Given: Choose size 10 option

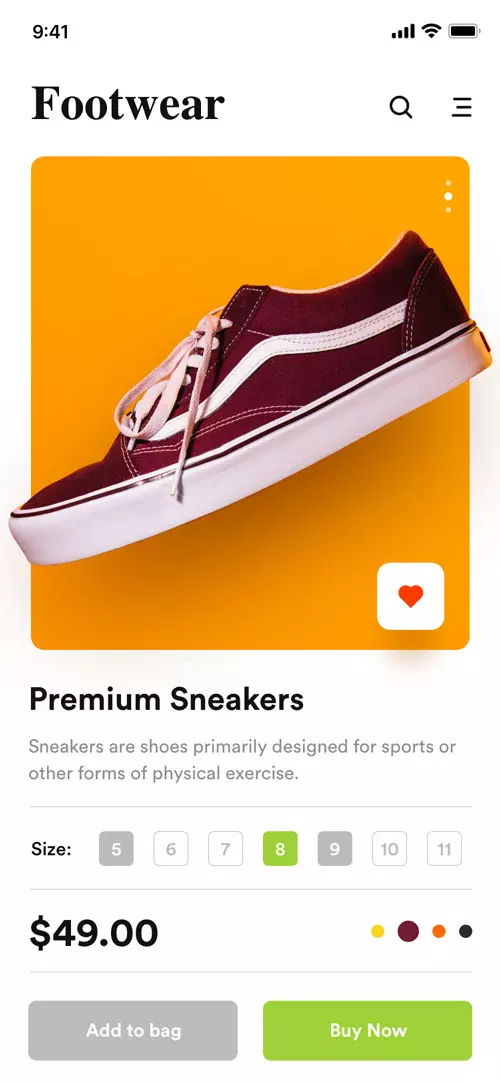Looking at the screenshot, I should pyautogui.click(x=390, y=849).
